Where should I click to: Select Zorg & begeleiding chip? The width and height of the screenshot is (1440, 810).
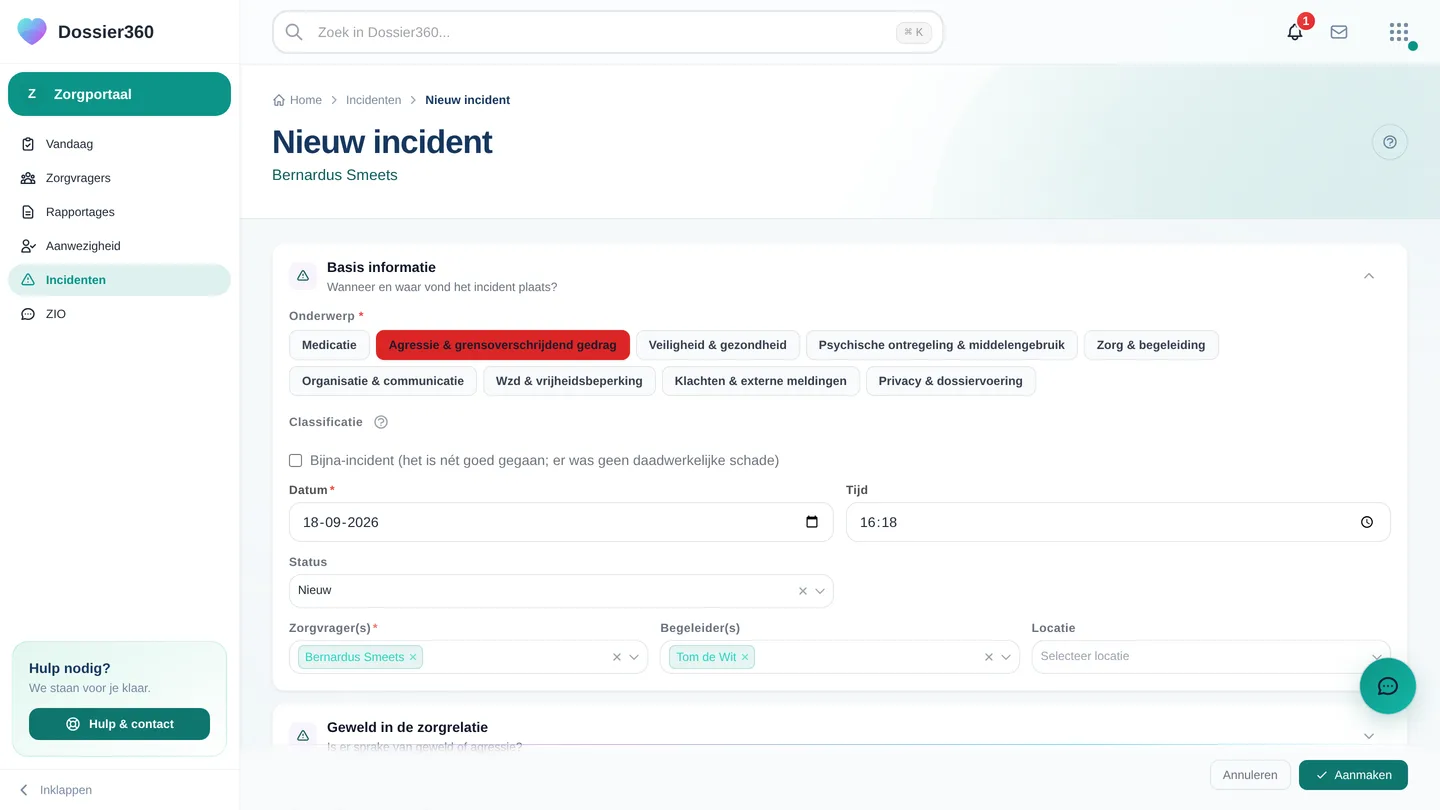click(x=1151, y=345)
